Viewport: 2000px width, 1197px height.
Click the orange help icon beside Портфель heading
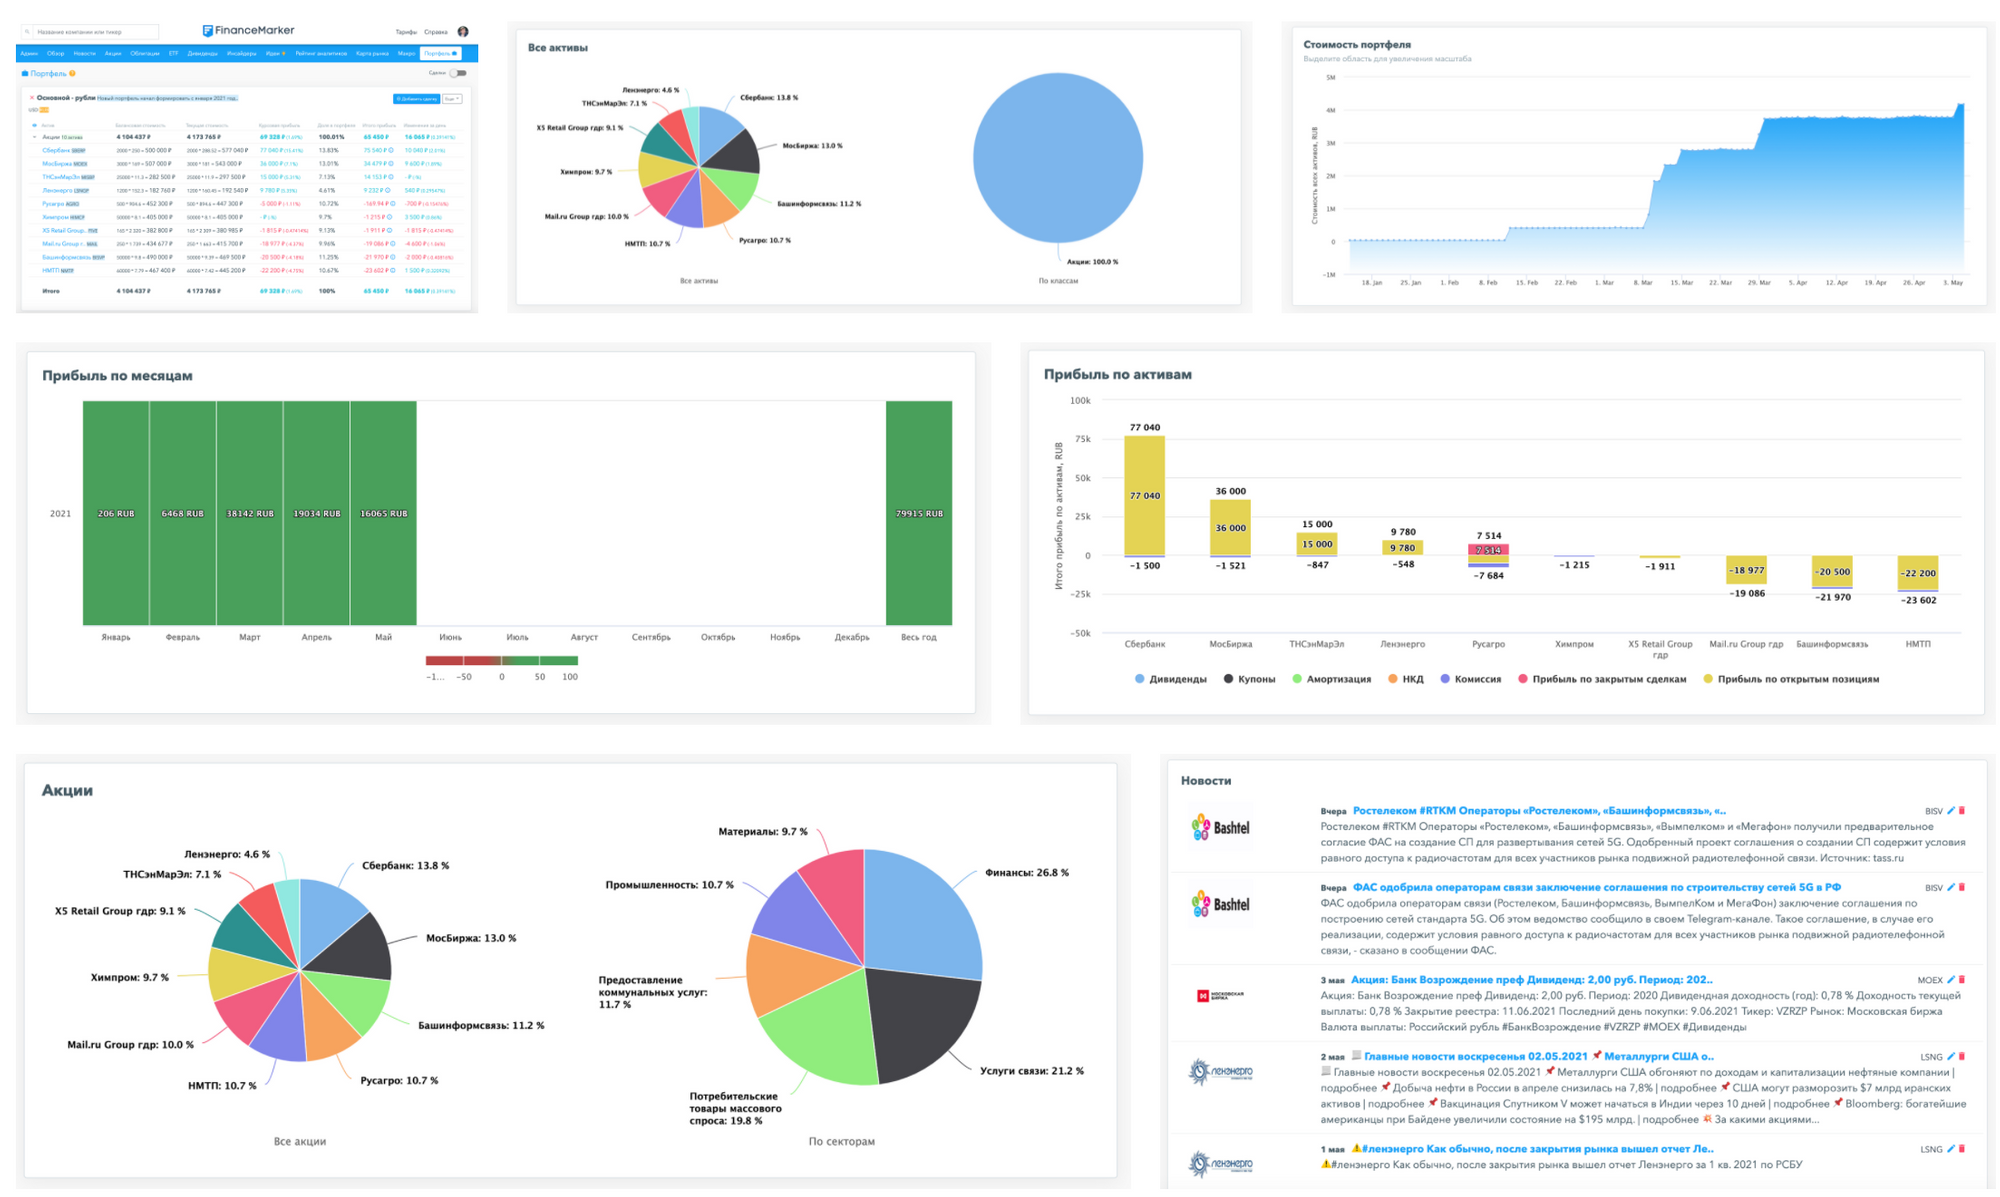tap(72, 73)
